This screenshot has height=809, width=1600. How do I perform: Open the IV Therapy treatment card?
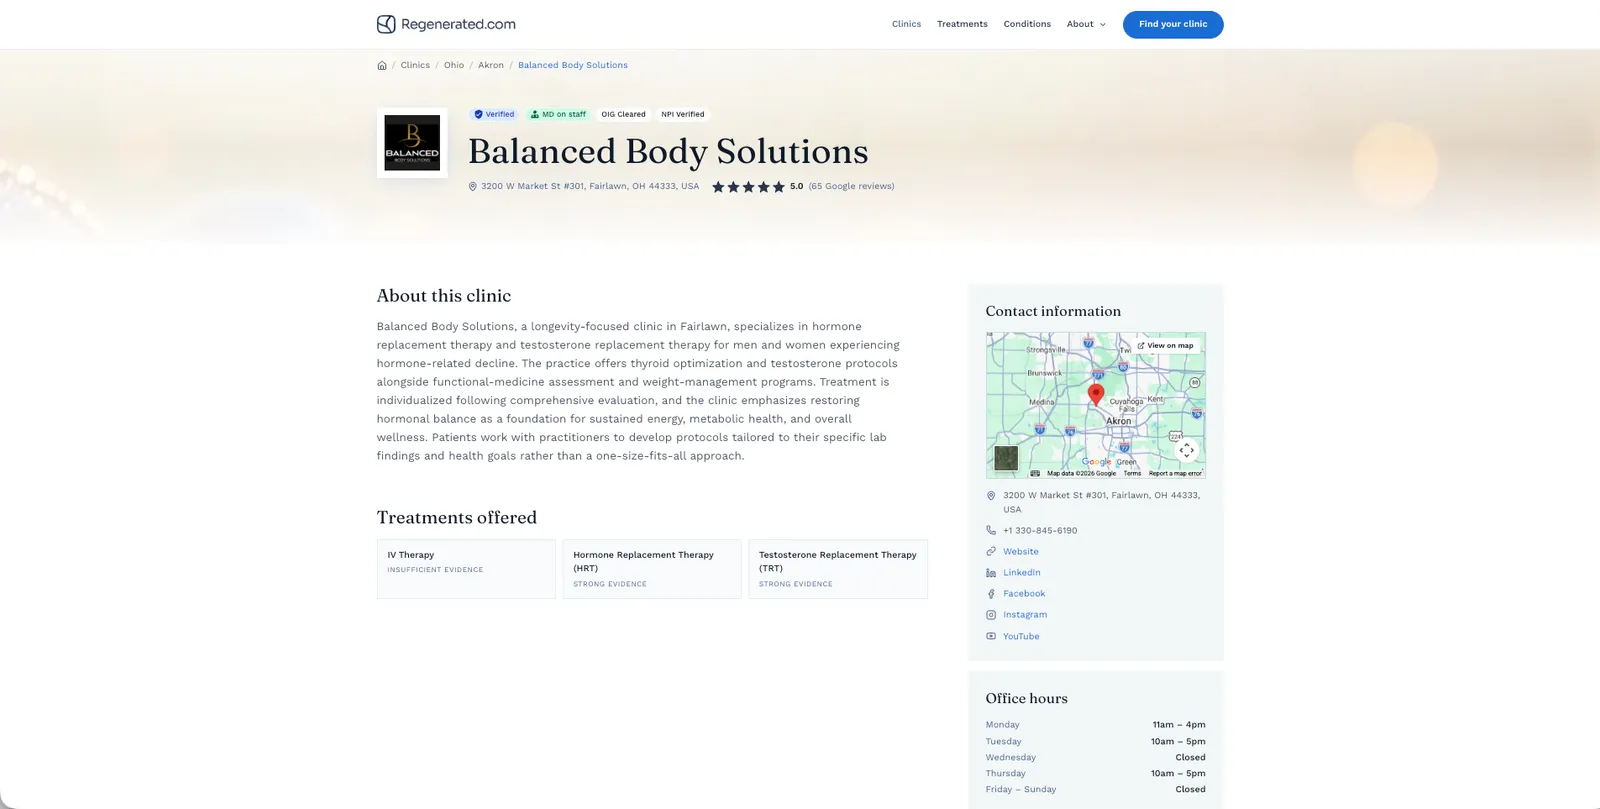click(x=466, y=568)
